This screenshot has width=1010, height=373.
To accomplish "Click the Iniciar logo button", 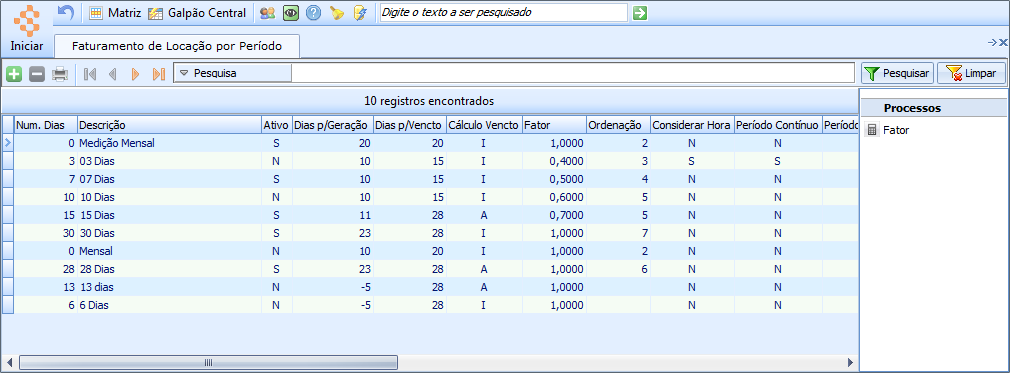I will 26,28.
